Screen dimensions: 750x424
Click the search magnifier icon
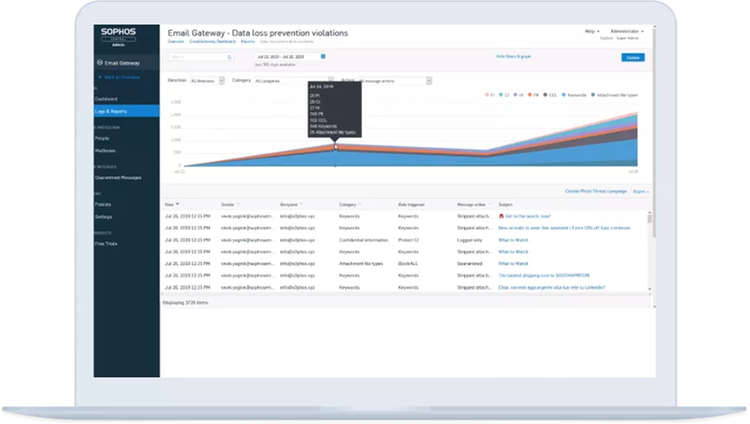pos(229,57)
